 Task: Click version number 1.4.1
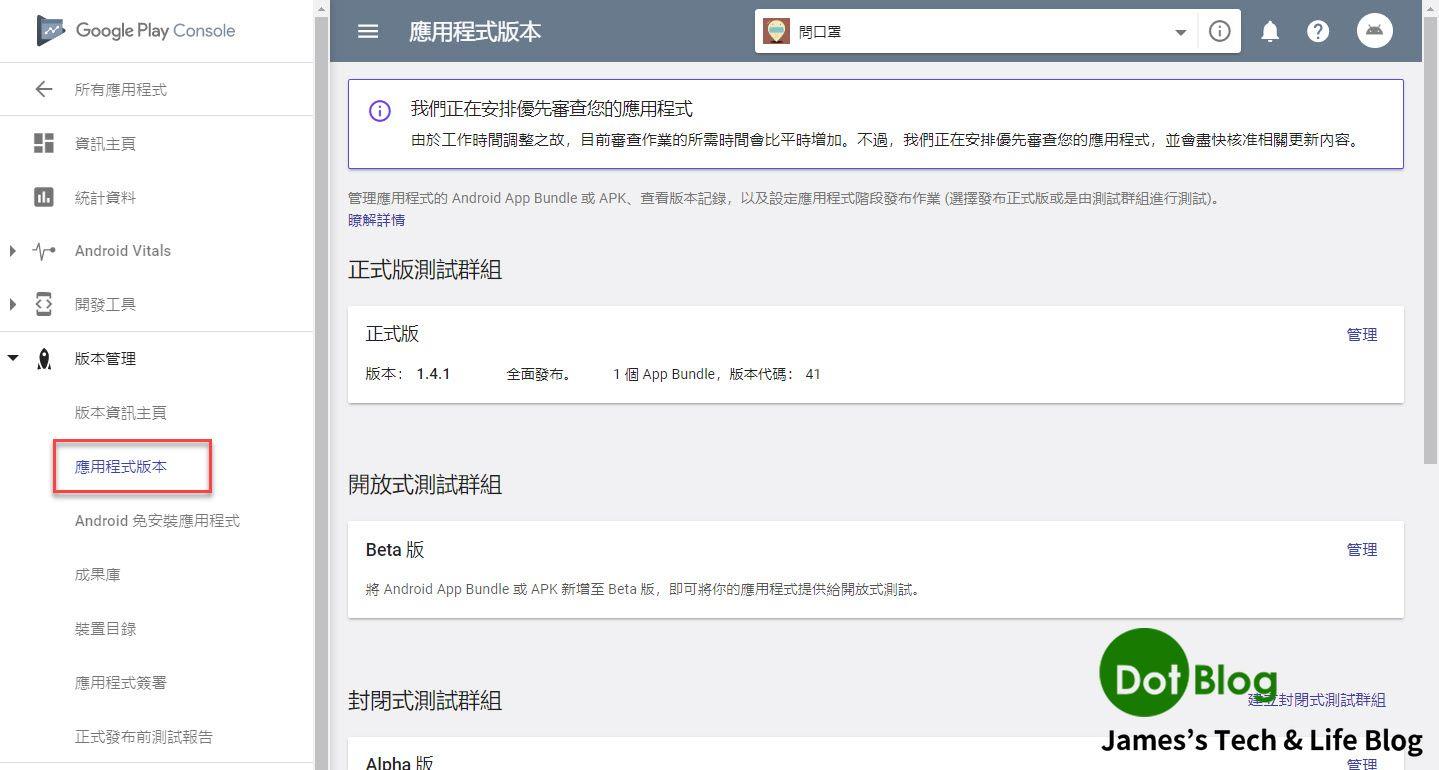(x=433, y=374)
